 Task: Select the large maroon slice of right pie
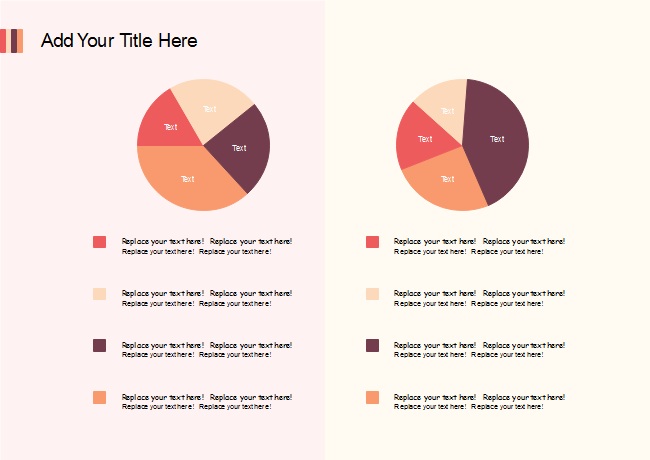tap(496, 138)
